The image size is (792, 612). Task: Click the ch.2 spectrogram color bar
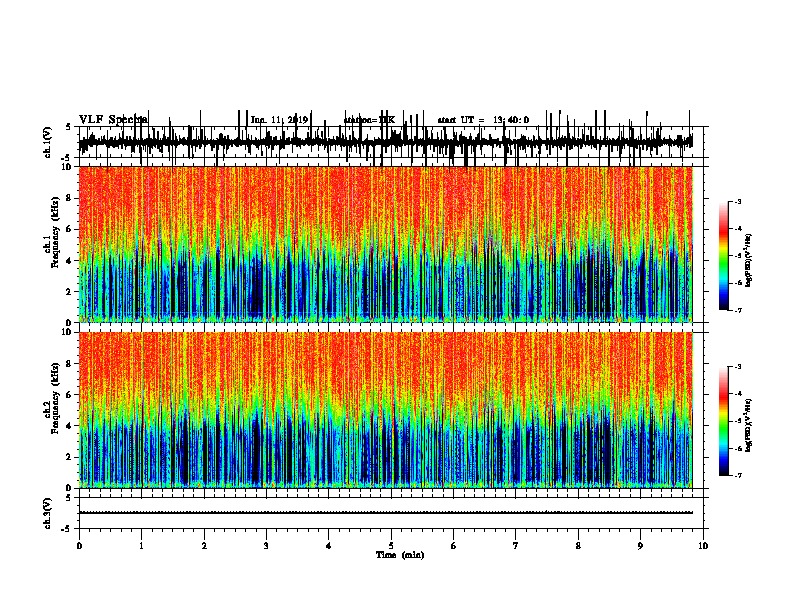(x=724, y=421)
